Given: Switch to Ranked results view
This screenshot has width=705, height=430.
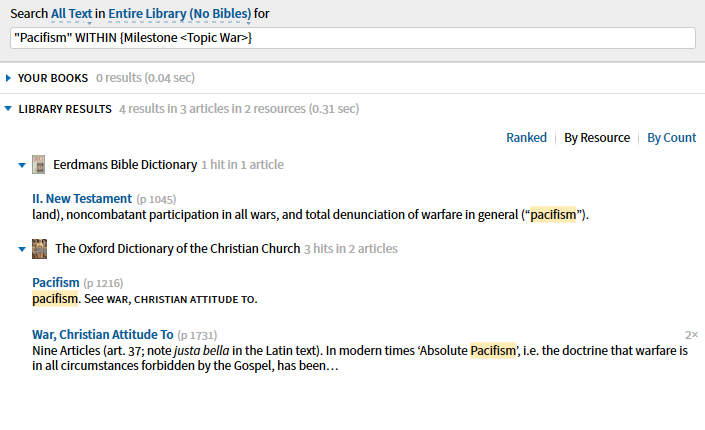Looking at the screenshot, I should click(526, 138).
